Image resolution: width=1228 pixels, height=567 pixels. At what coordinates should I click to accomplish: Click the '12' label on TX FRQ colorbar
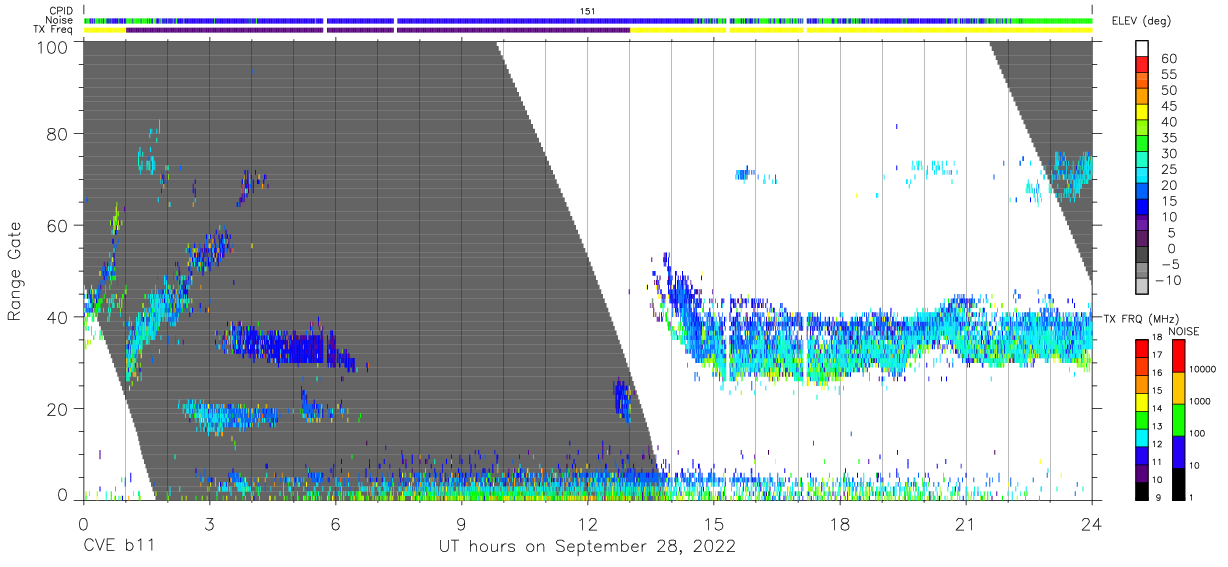click(1159, 445)
